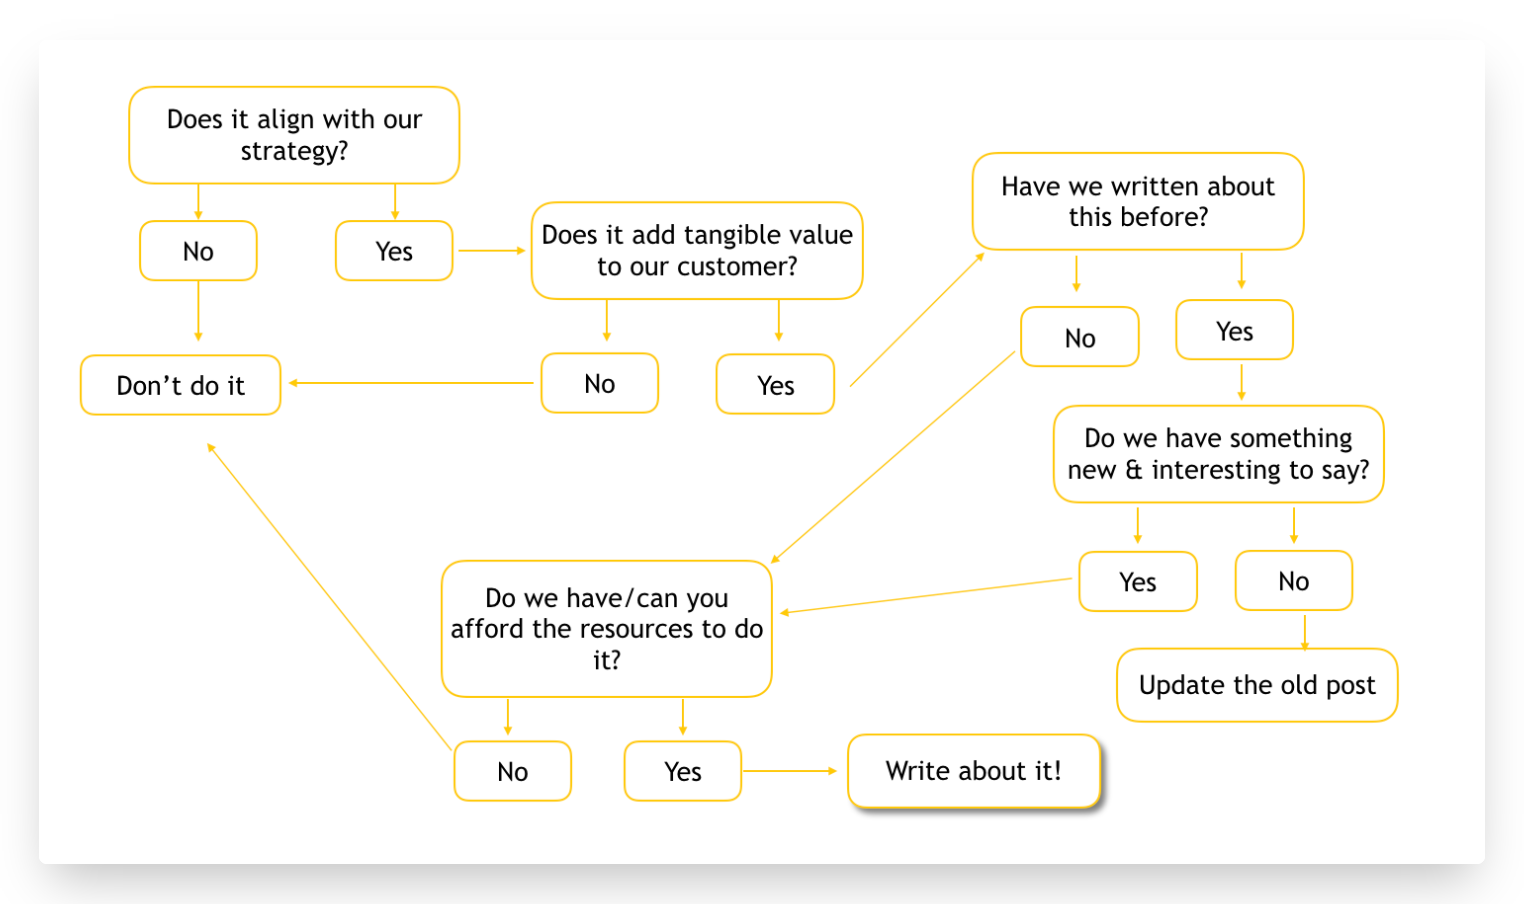Click the 'afford the resources to do it?' box
The width and height of the screenshot is (1524, 904).
tap(607, 629)
